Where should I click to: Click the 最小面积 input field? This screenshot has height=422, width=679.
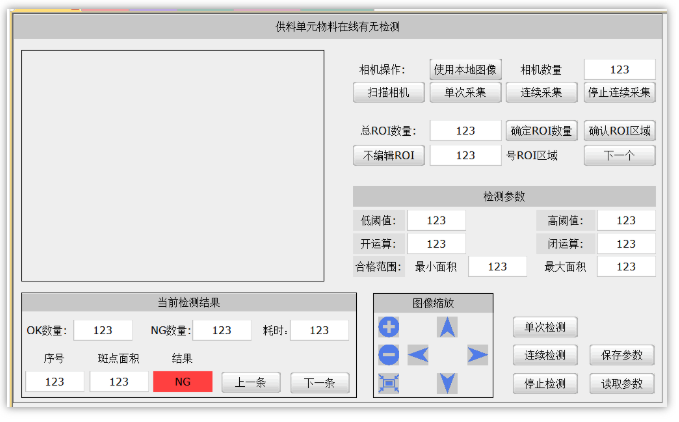point(498,267)
